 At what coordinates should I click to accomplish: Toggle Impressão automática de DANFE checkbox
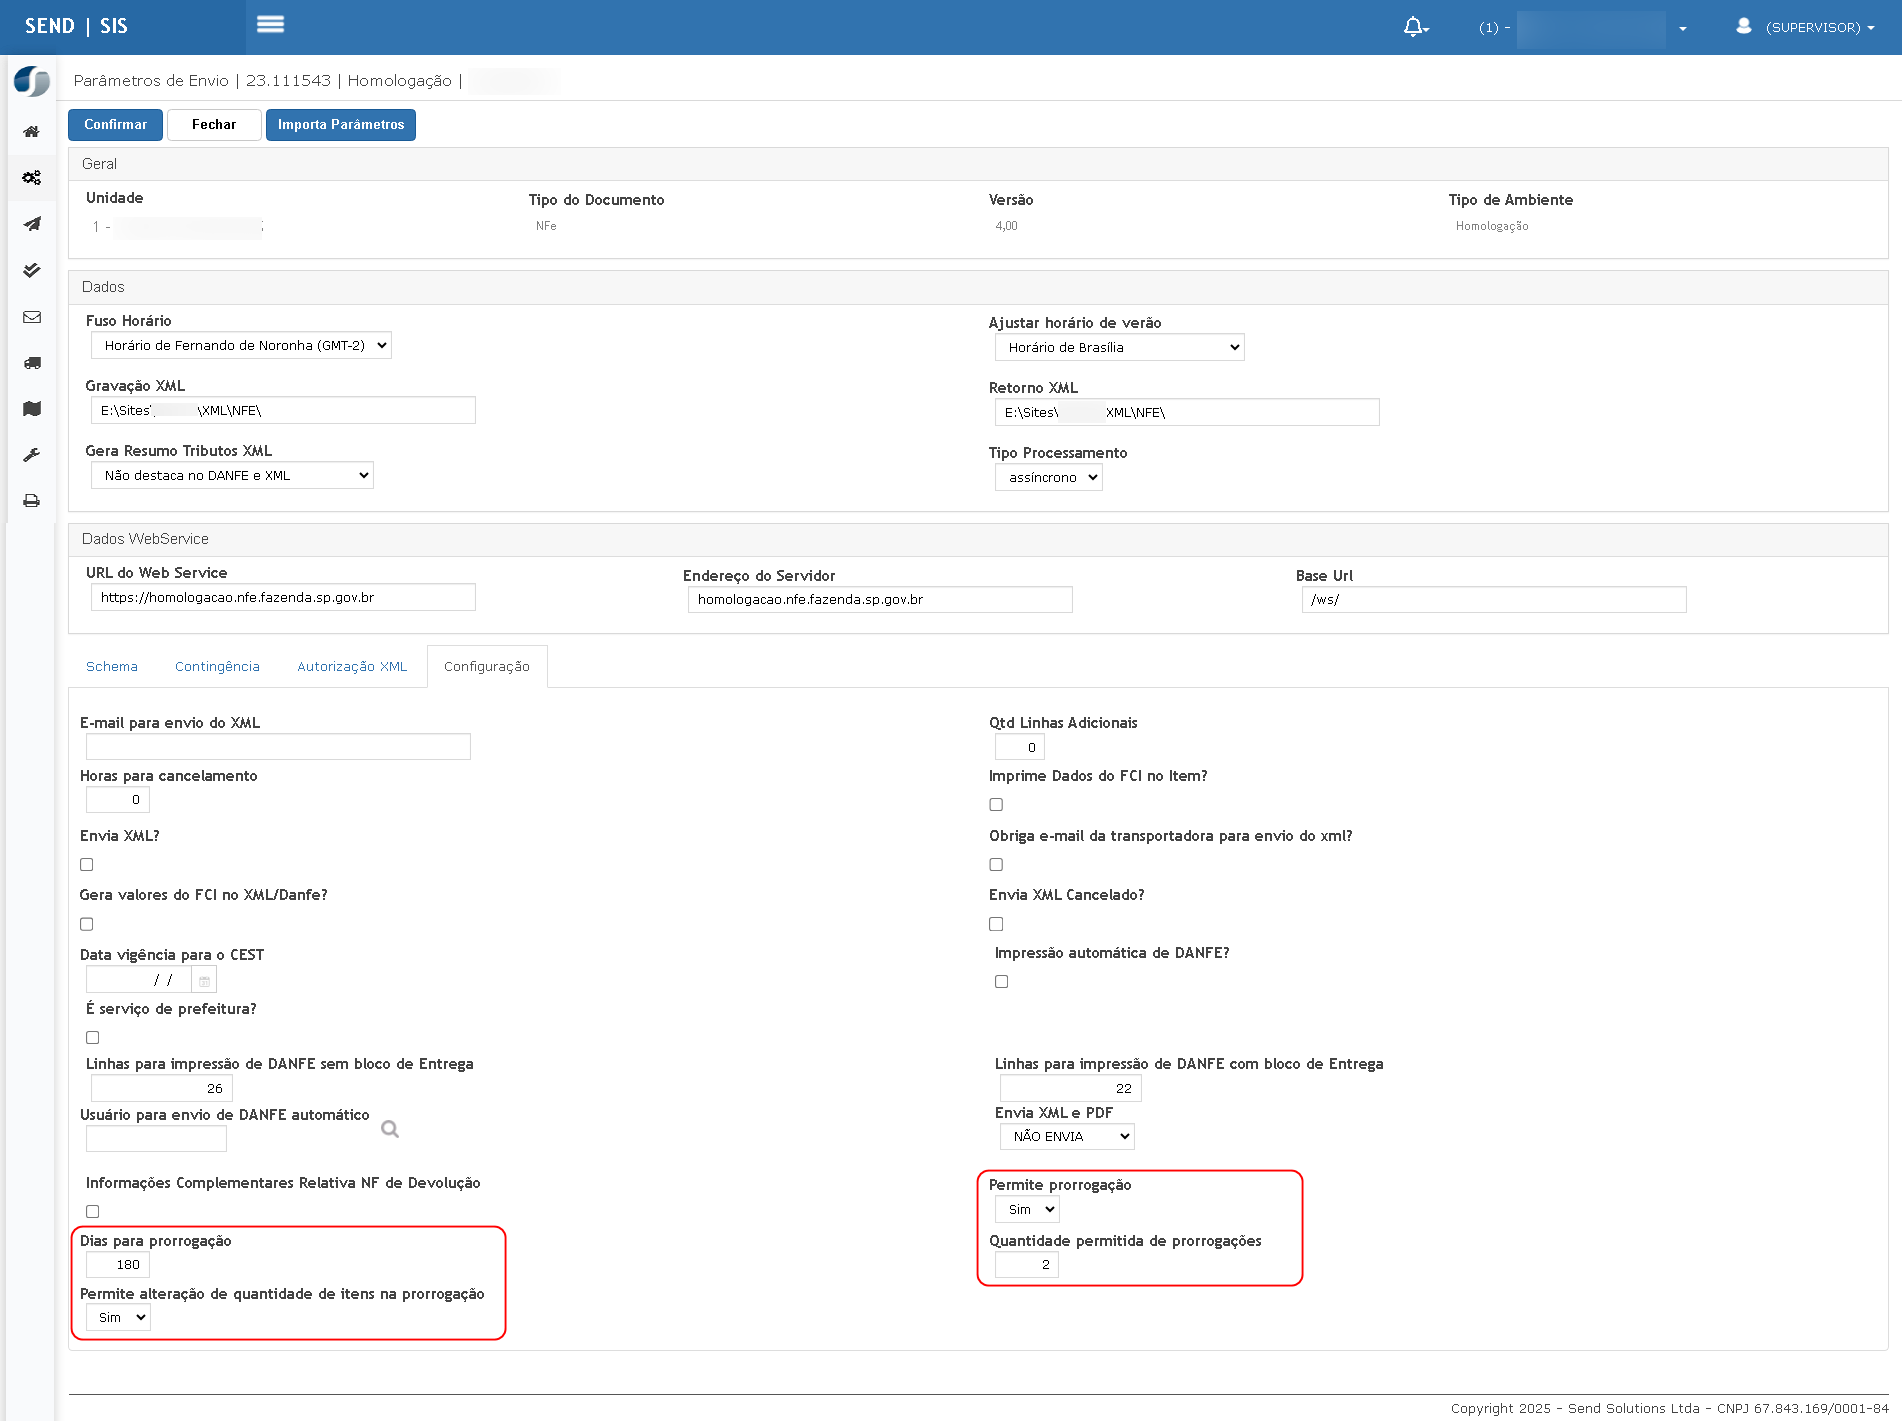(x=1001, y=982)
